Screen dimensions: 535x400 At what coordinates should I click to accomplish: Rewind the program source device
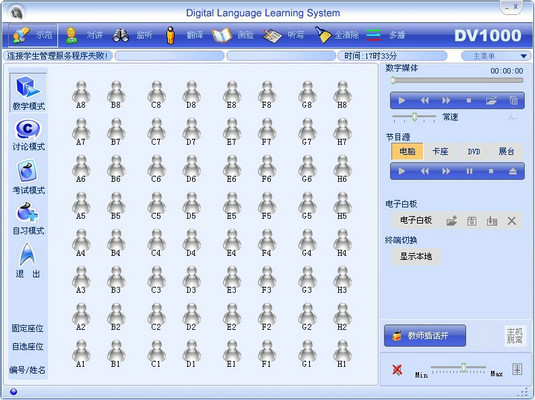(424, 171)
